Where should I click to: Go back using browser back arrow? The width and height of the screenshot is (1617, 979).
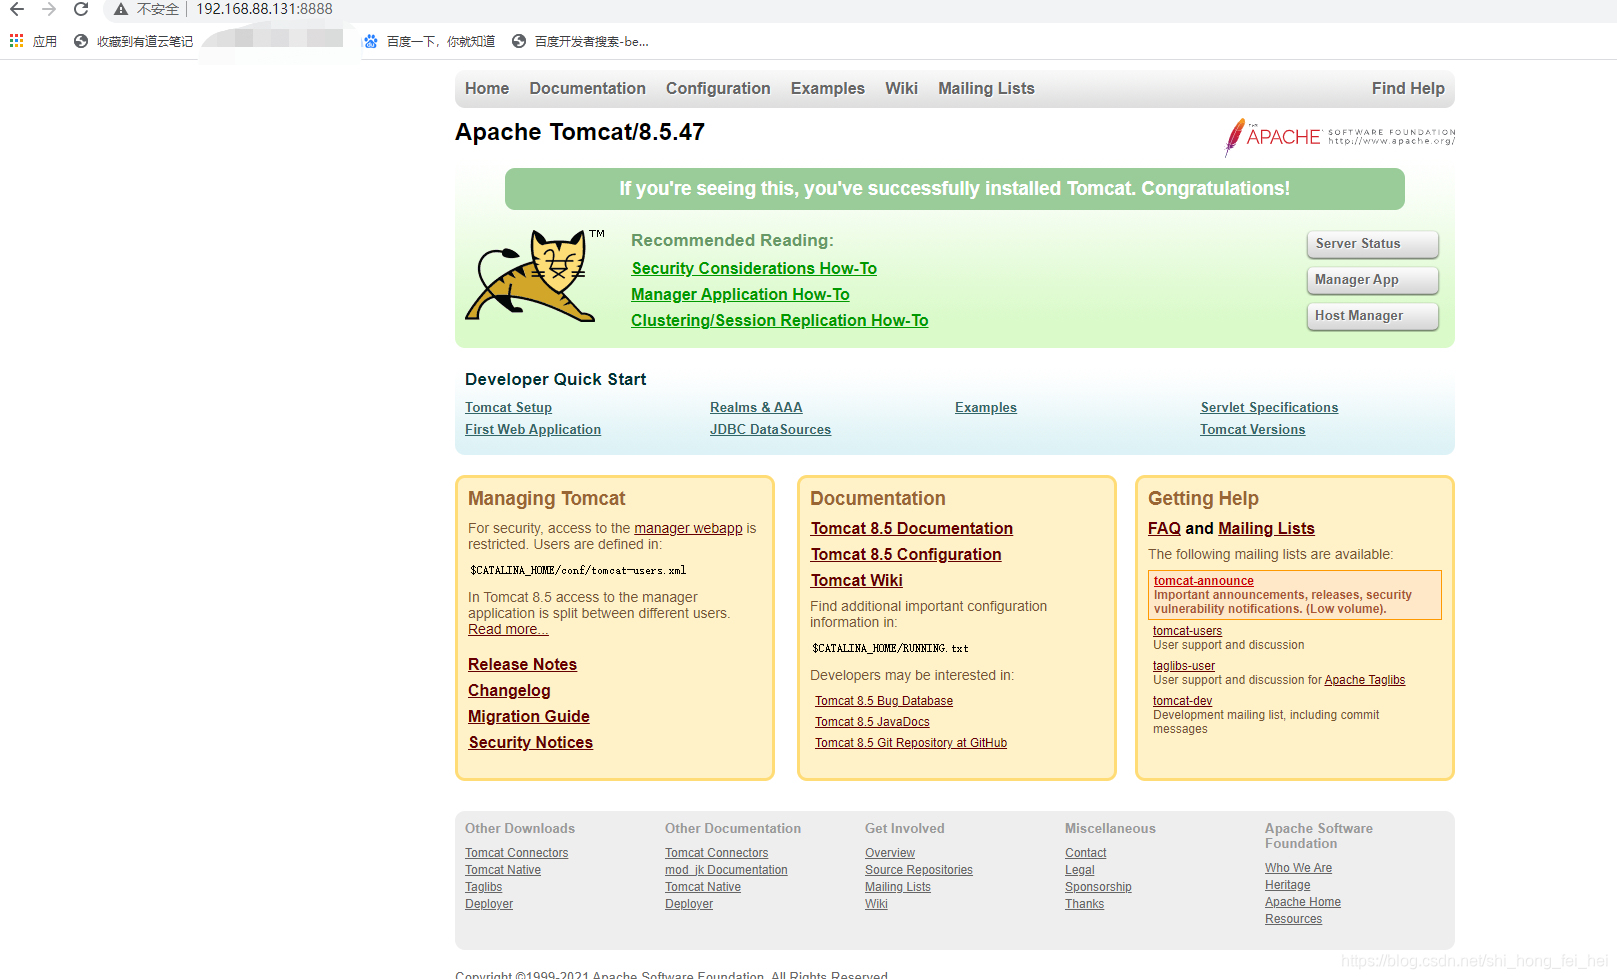click(17, 9)
